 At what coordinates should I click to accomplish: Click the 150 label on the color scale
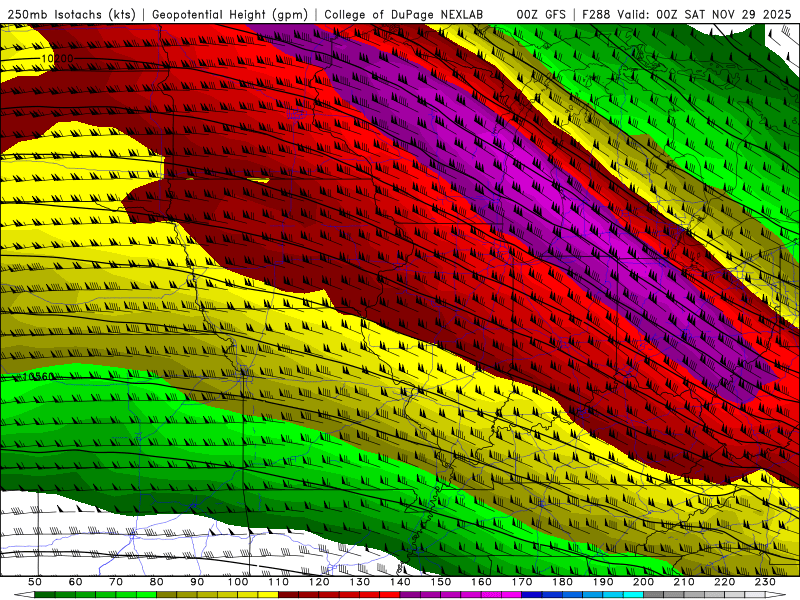coord(441,582)
